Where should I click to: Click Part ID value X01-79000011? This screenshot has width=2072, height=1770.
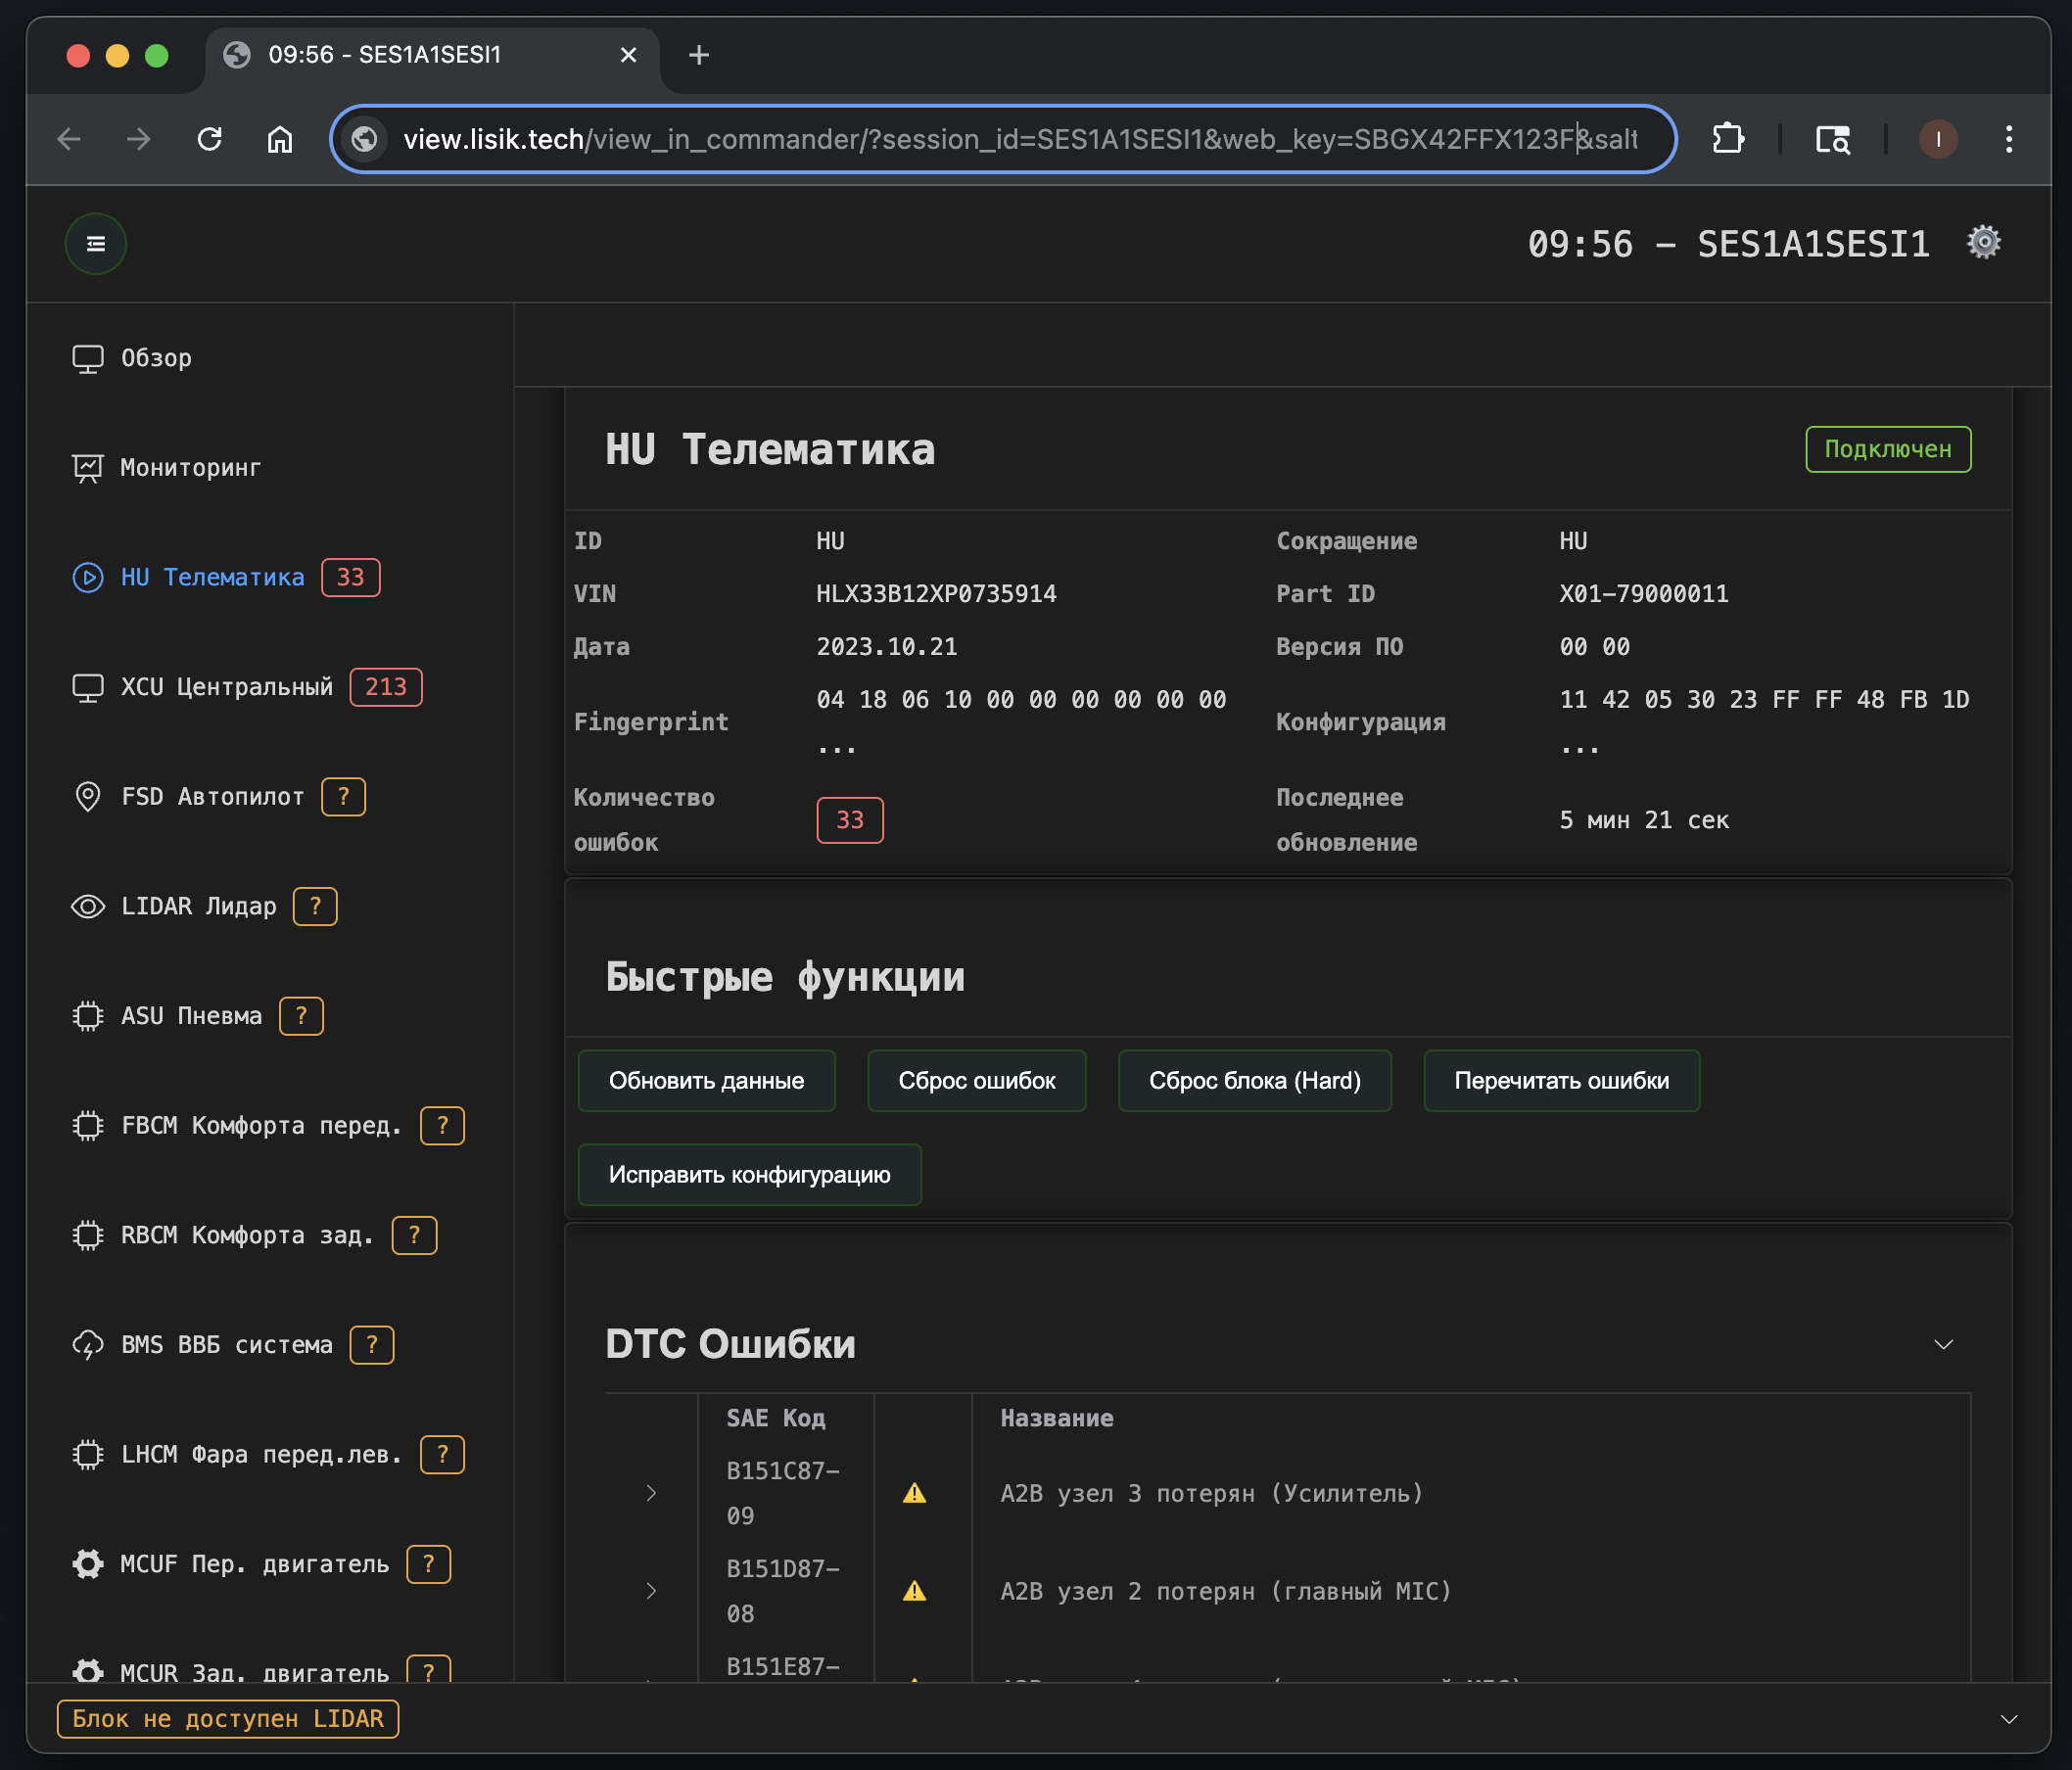click(1644, 594)
